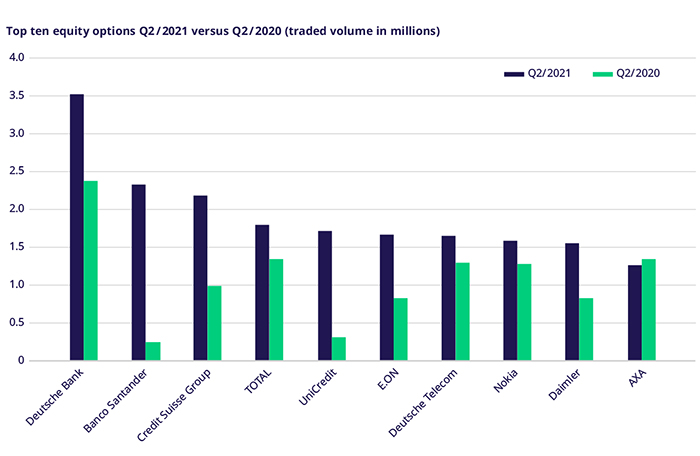Click the 4.0 y-axis tick label
Viewport: 700px width, 456px height.
click(15, 58)
